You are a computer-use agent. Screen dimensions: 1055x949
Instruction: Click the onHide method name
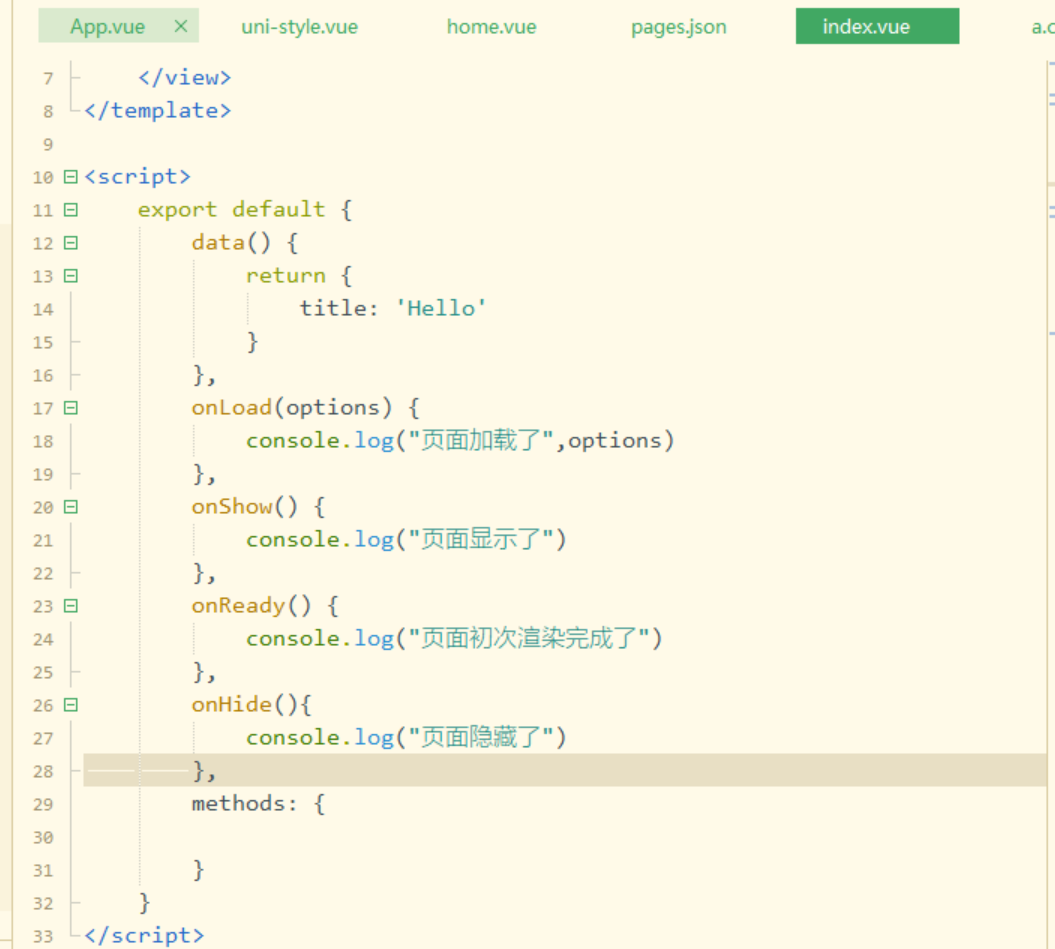(231, 704)
